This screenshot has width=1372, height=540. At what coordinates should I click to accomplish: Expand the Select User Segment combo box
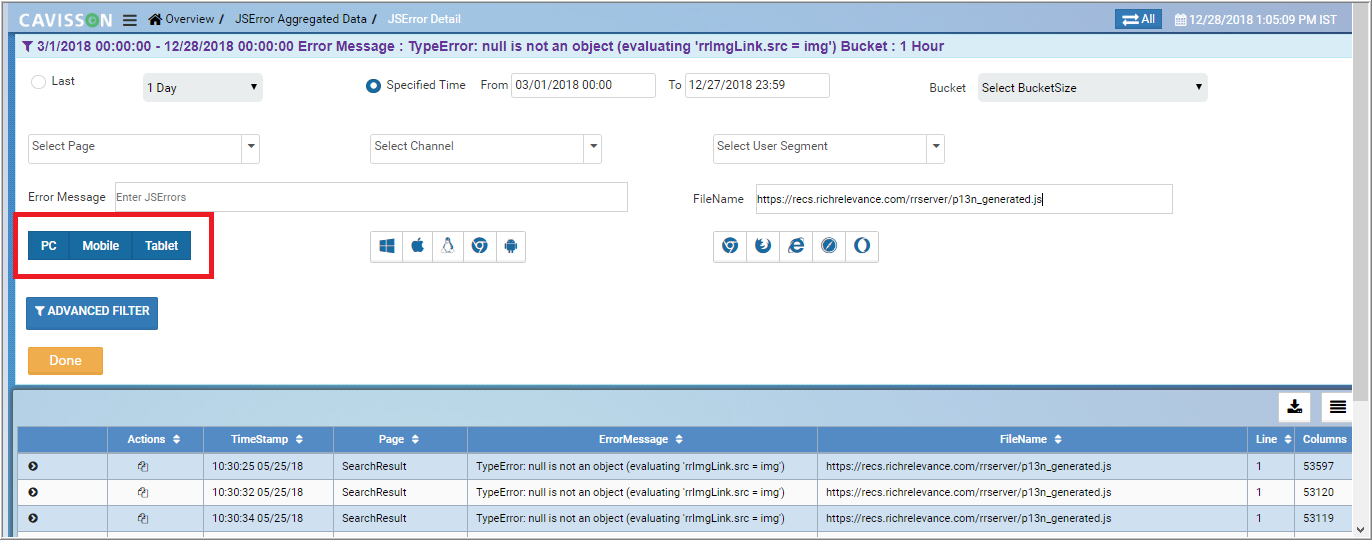(936, 148)
